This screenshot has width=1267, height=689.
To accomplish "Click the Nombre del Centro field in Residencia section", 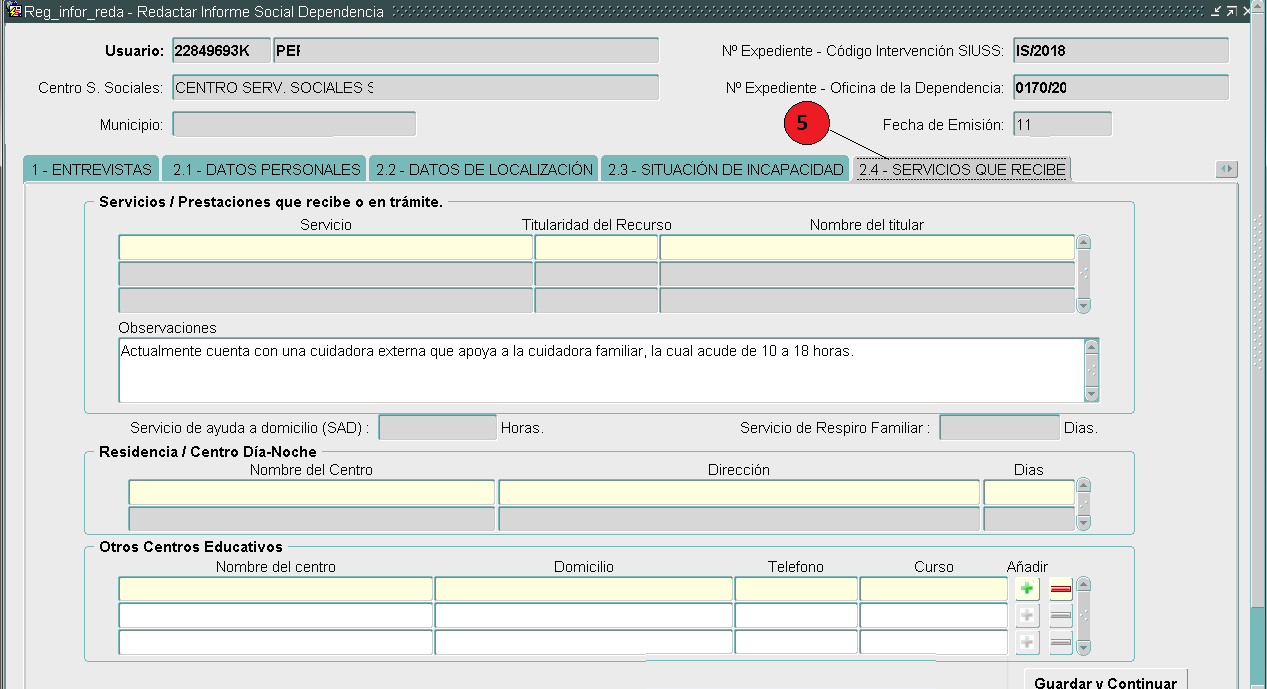I will (x=310, y=491).
